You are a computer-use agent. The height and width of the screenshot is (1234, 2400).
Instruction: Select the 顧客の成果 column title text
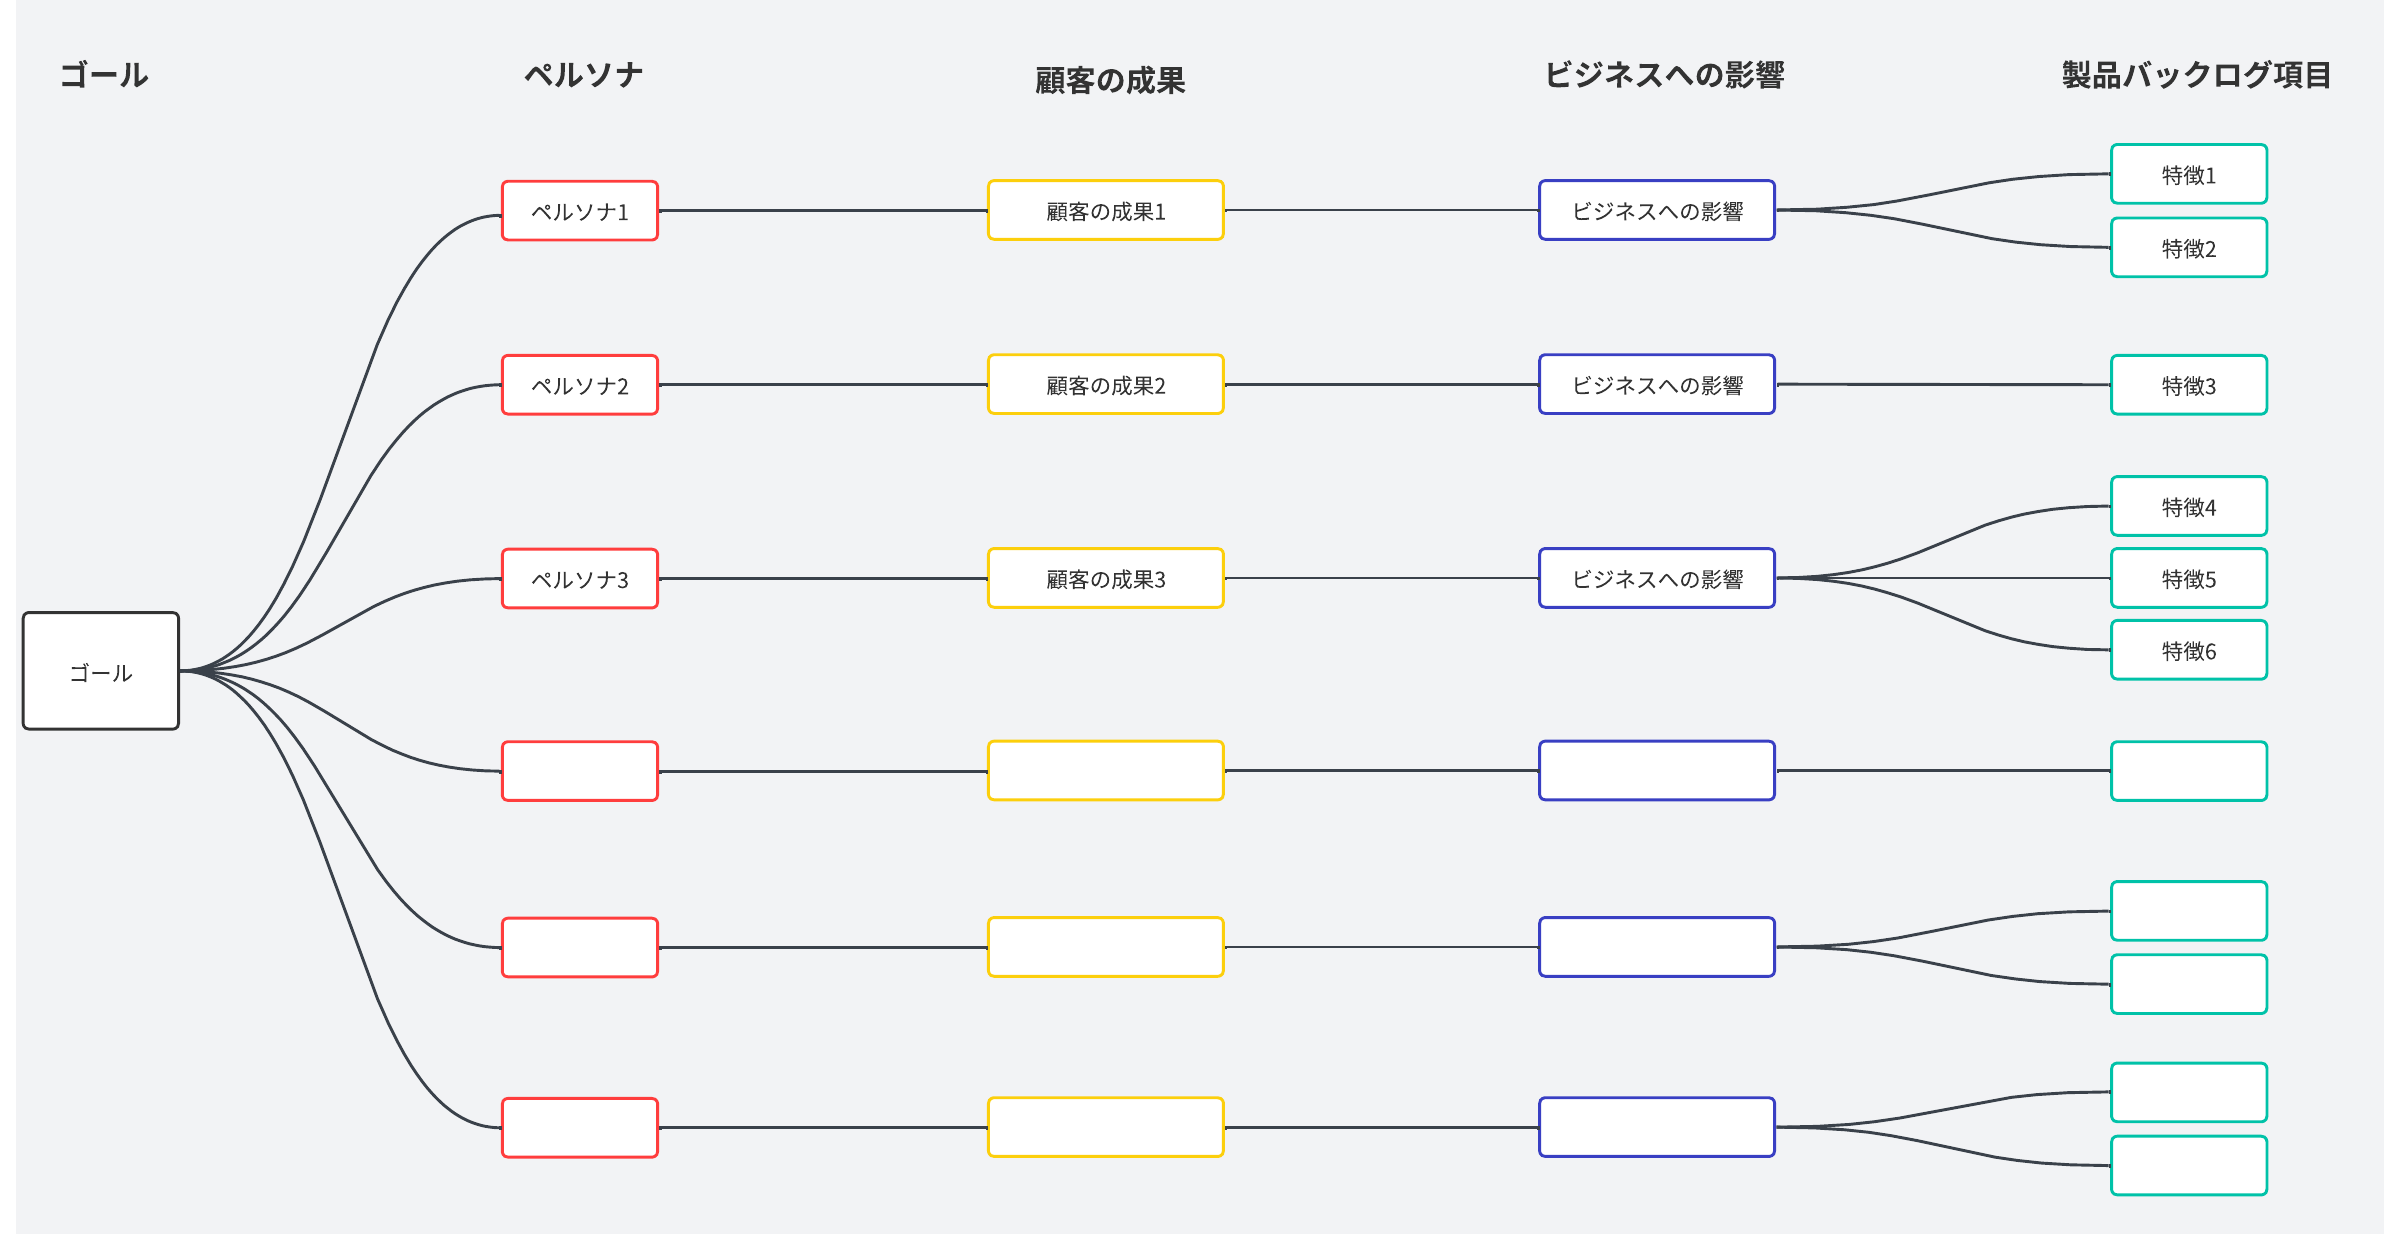(1110, 80)
